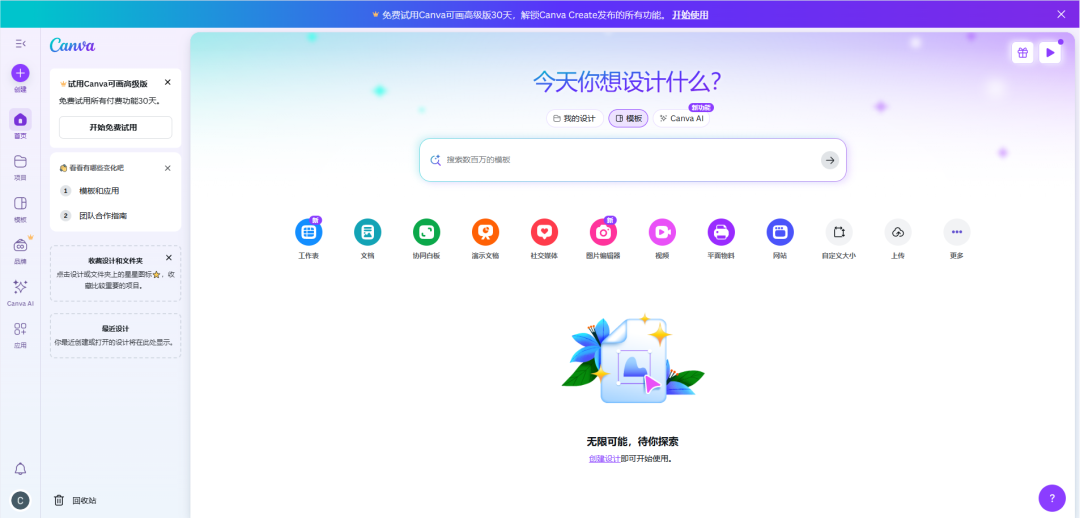Open Photo editor (图片编辑器)

(603, 232)
